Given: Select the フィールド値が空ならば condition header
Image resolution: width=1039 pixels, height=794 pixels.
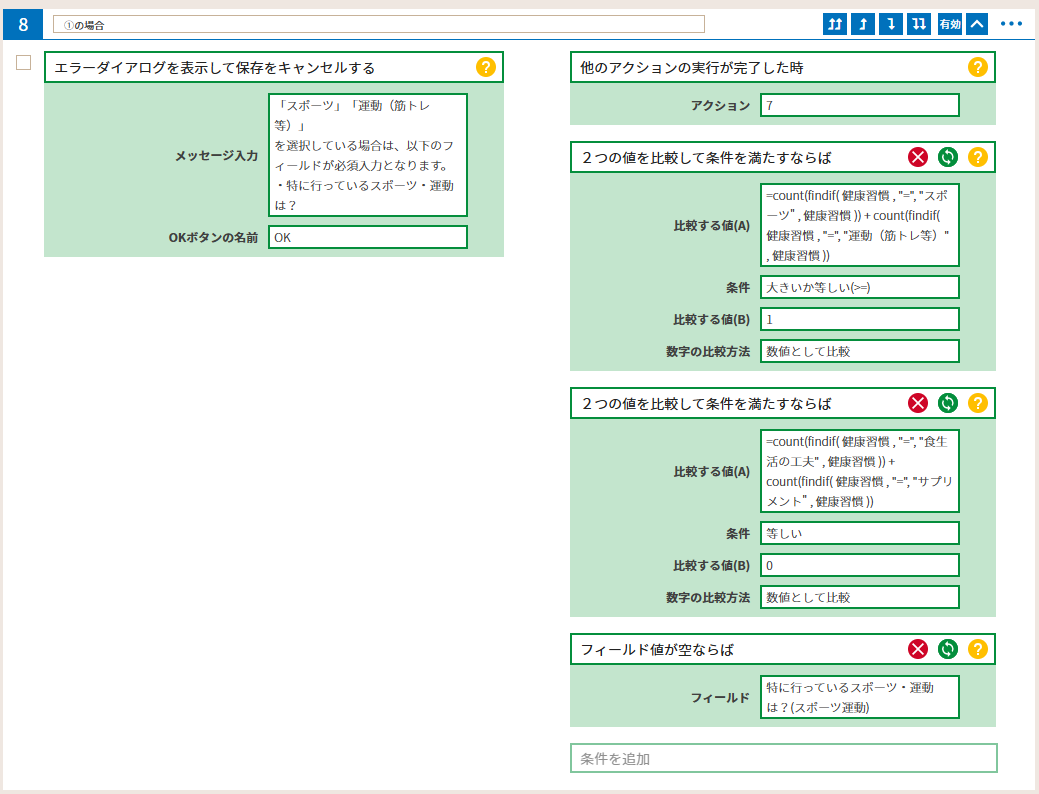Looking at the screenshot, I should pos(783,649).
